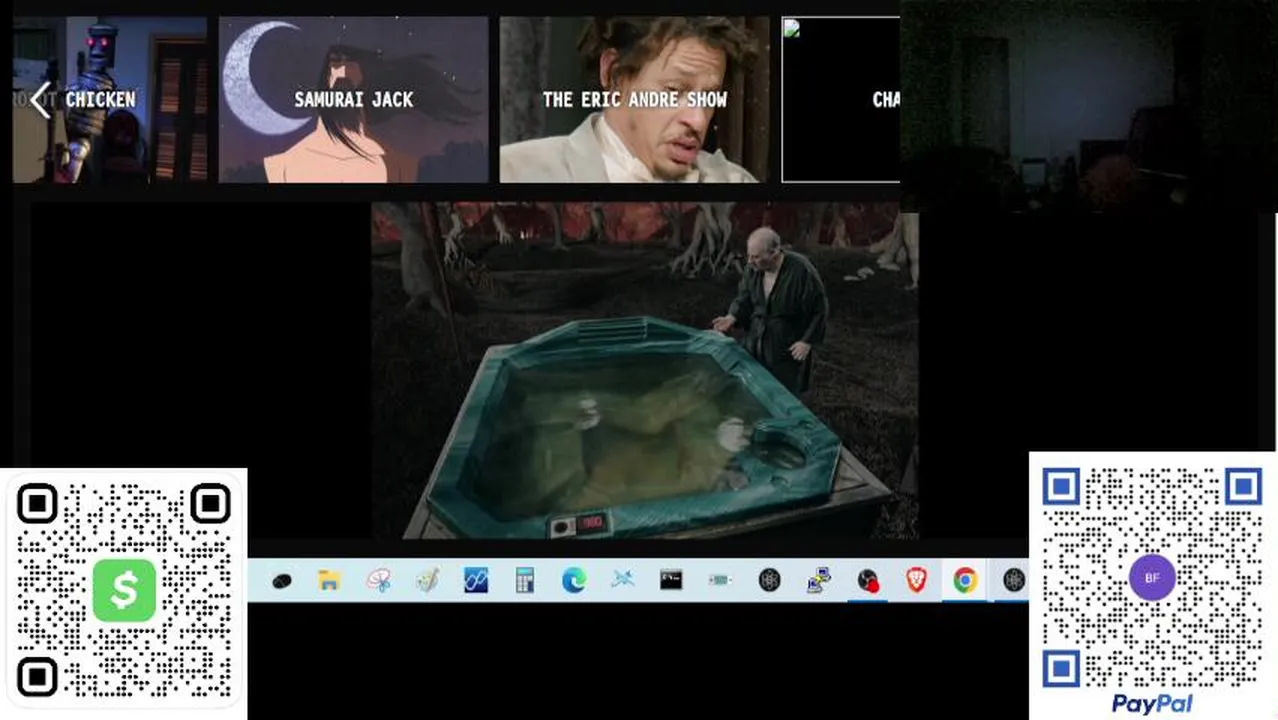Click the PayPal QR code
The height and width of the screenshot is (720, 1278).
tap(1152, 578)
